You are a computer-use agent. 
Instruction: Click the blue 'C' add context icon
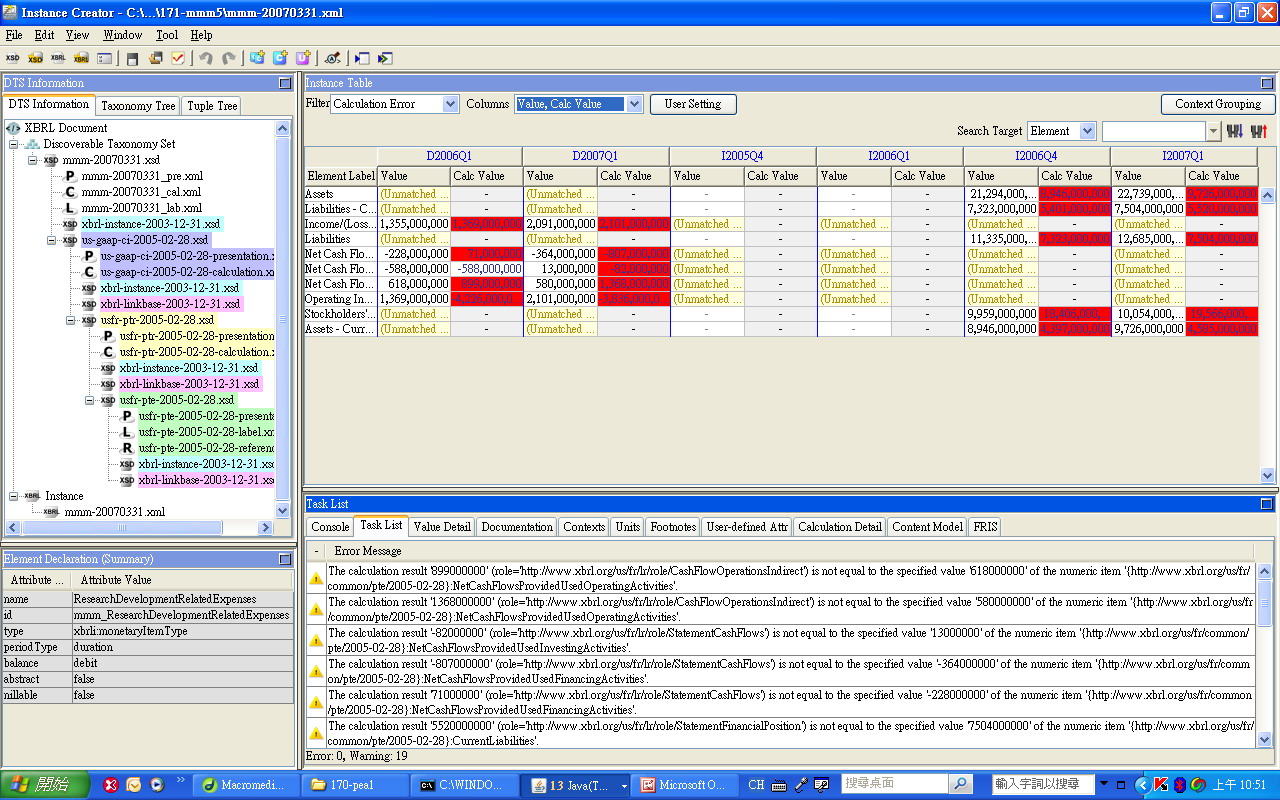coord(280,59)
